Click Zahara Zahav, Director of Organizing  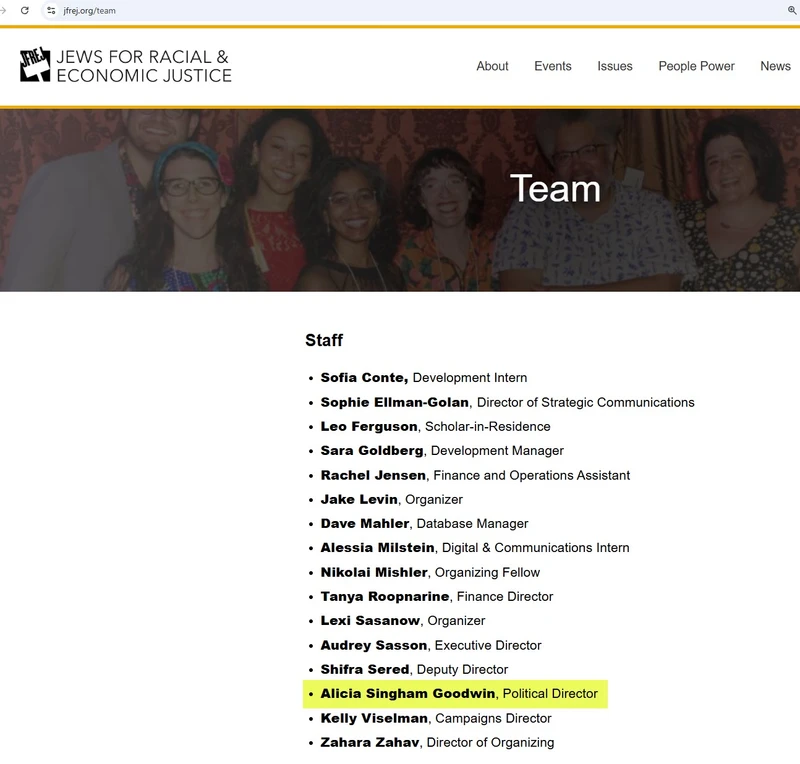coord(436,742)
